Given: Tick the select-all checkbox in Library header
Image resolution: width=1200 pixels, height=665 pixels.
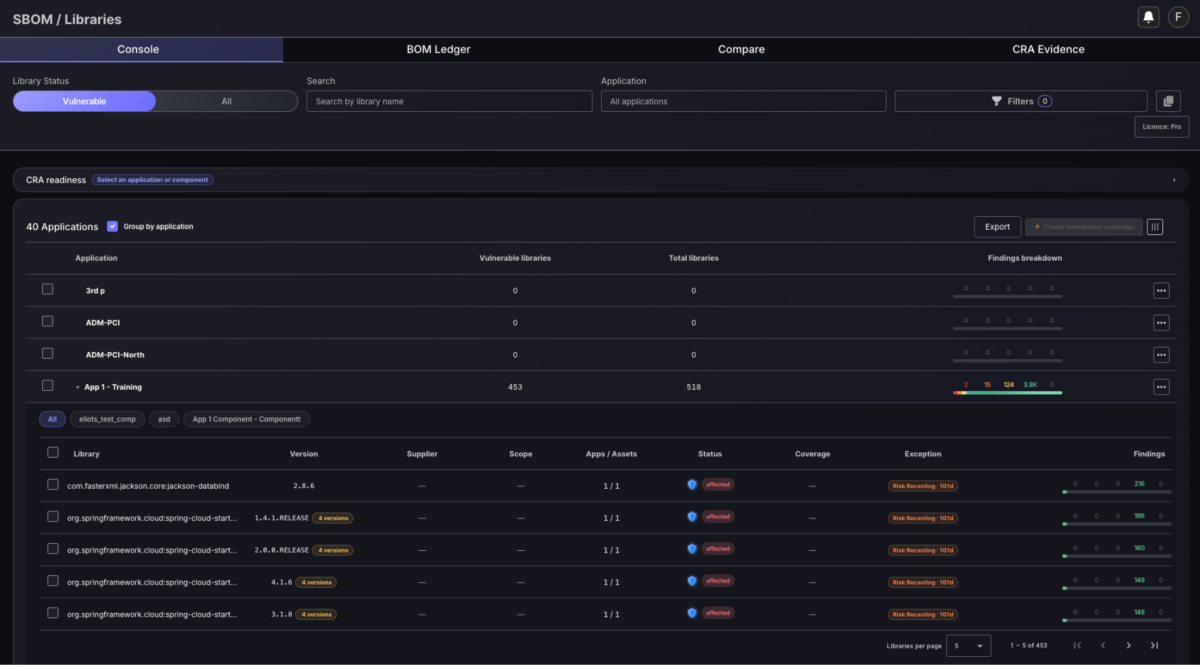Looking at the screenshot, I should [53, 452].
